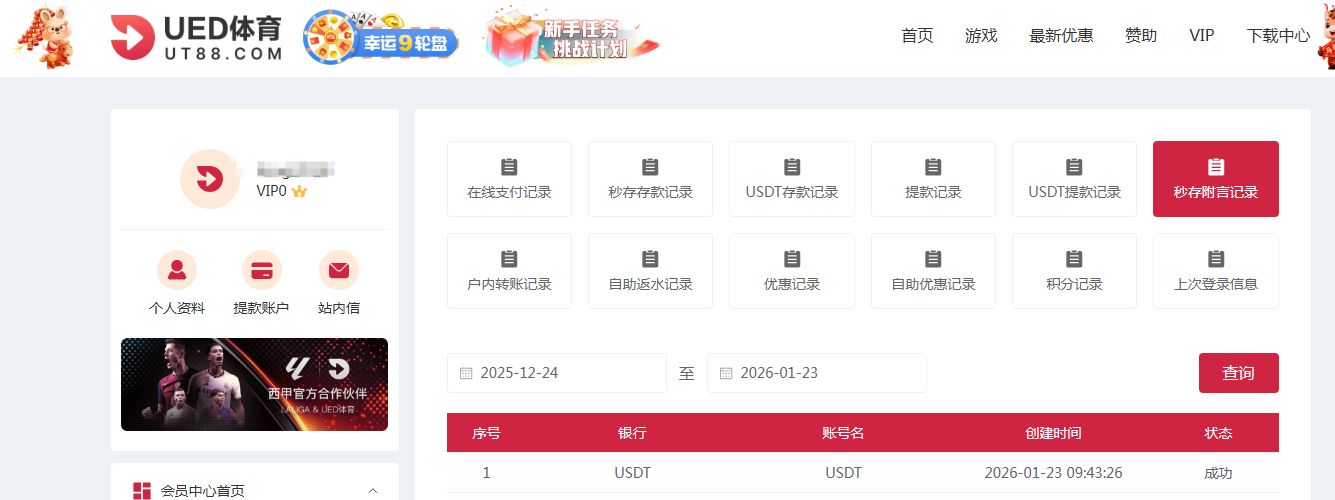Click the clipboard icon above 上次登录信息
The height and width of the screenshot is (500, 1335).
pos(1216,259)
